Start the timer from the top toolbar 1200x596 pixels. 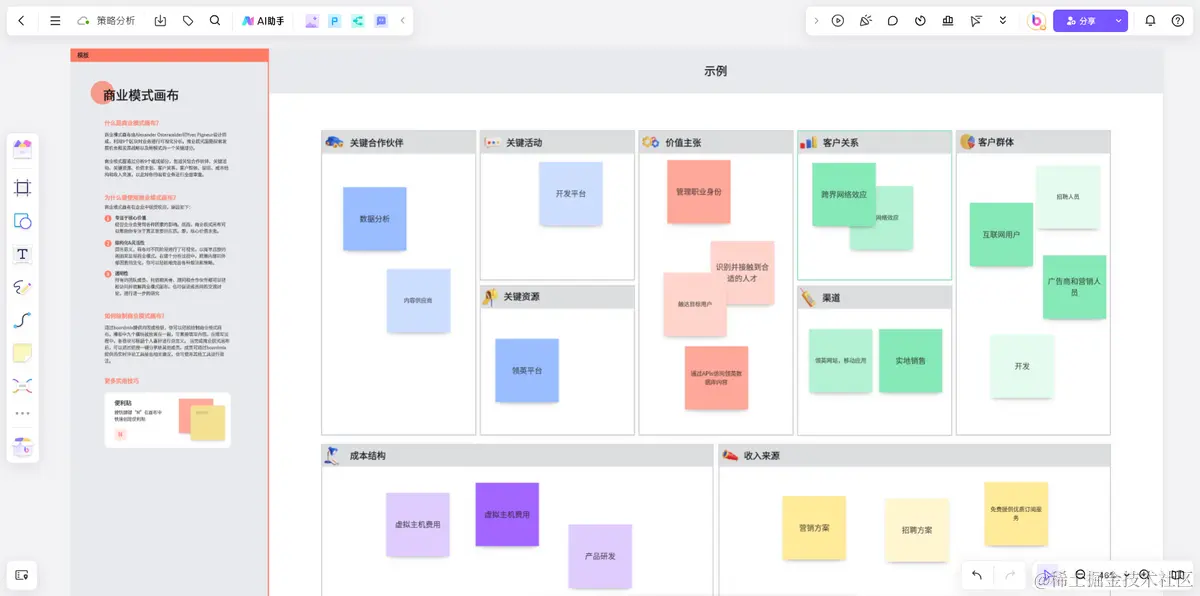(x=919, y=20)
